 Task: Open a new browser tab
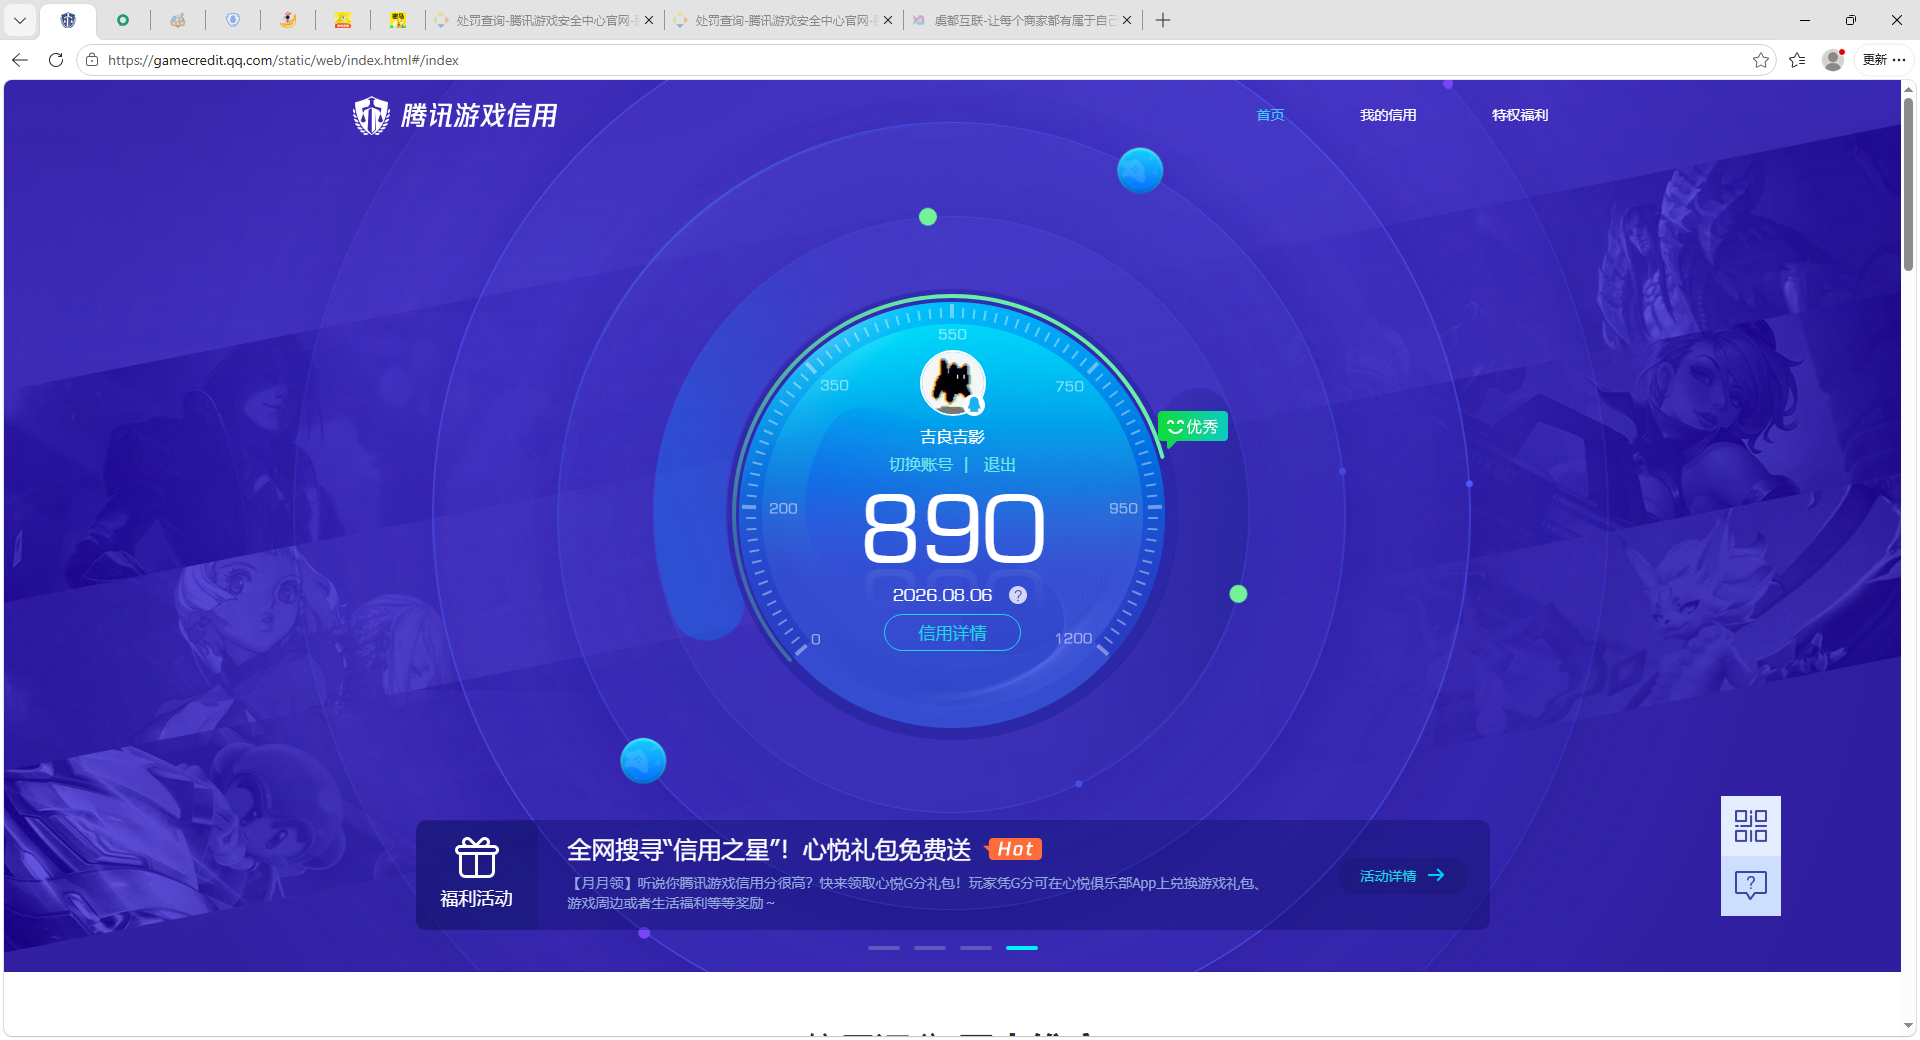pos(1163,20)
